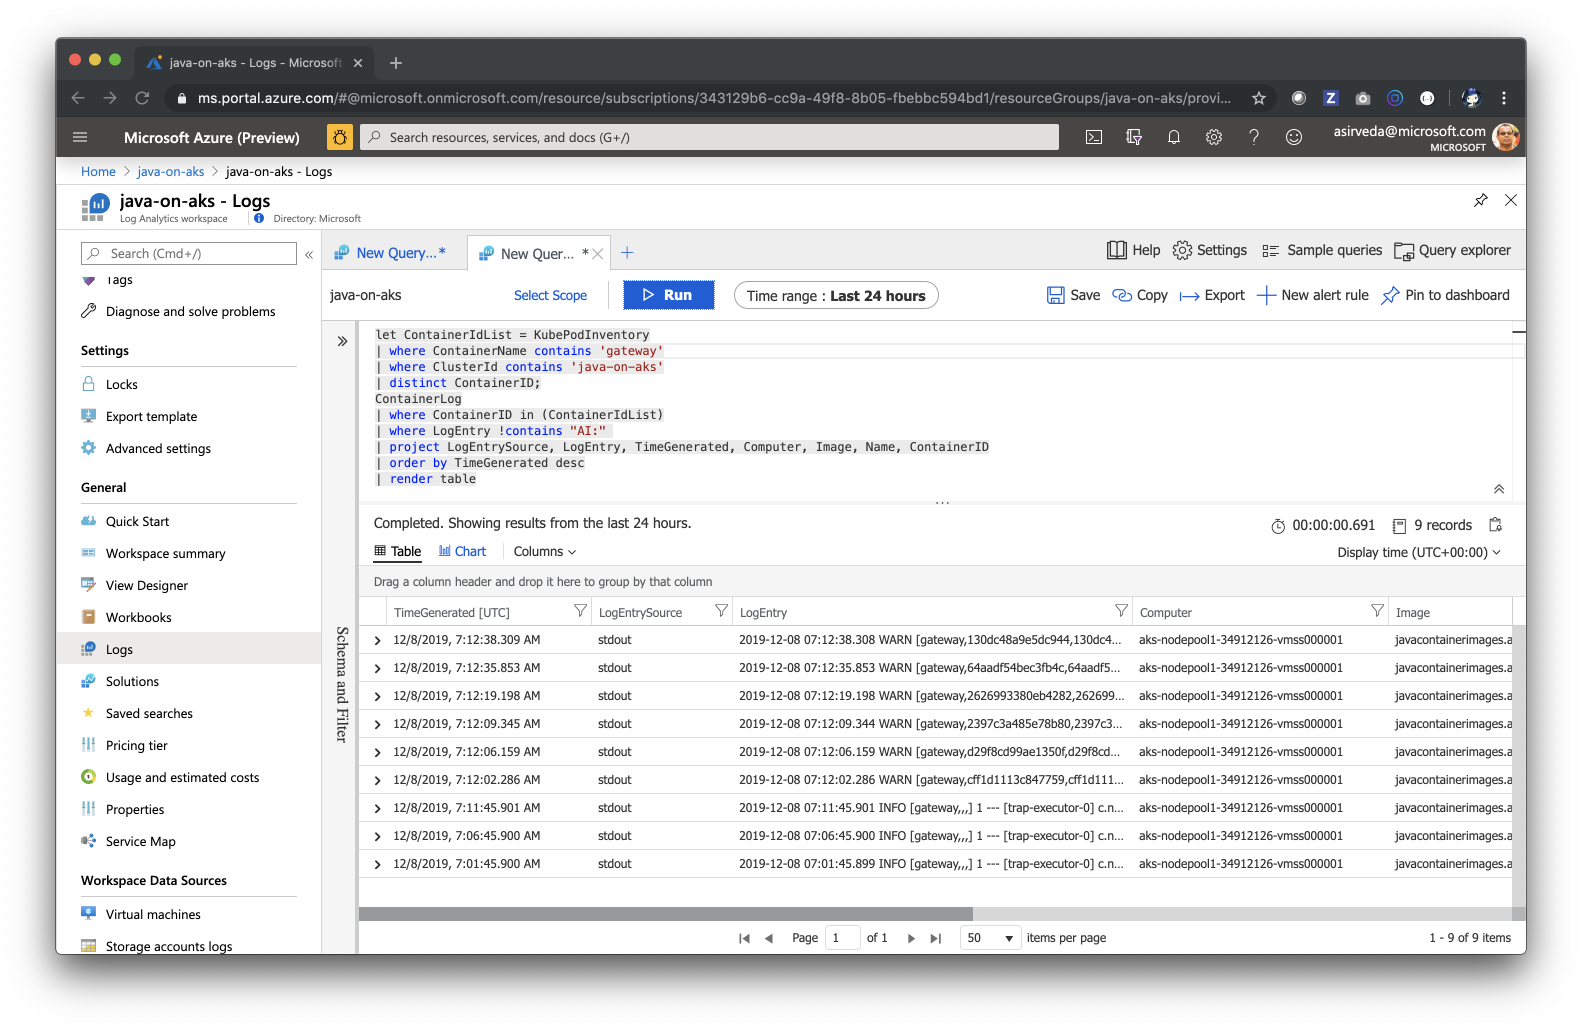The image size is (1582, 1028).
Task: Open query Settings in the toolbar
Action: (1209, 250)
